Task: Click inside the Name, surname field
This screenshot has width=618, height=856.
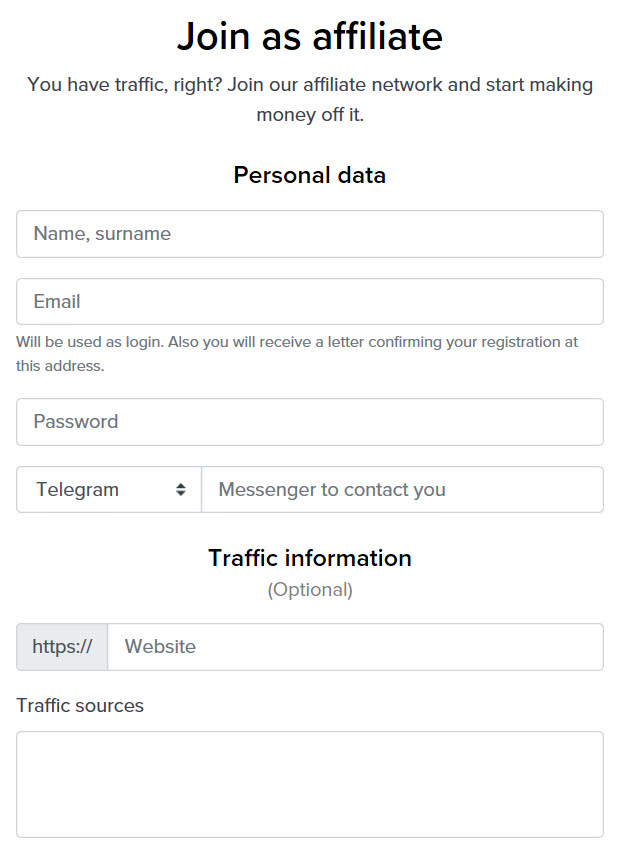Action: [x=309, y=233]
